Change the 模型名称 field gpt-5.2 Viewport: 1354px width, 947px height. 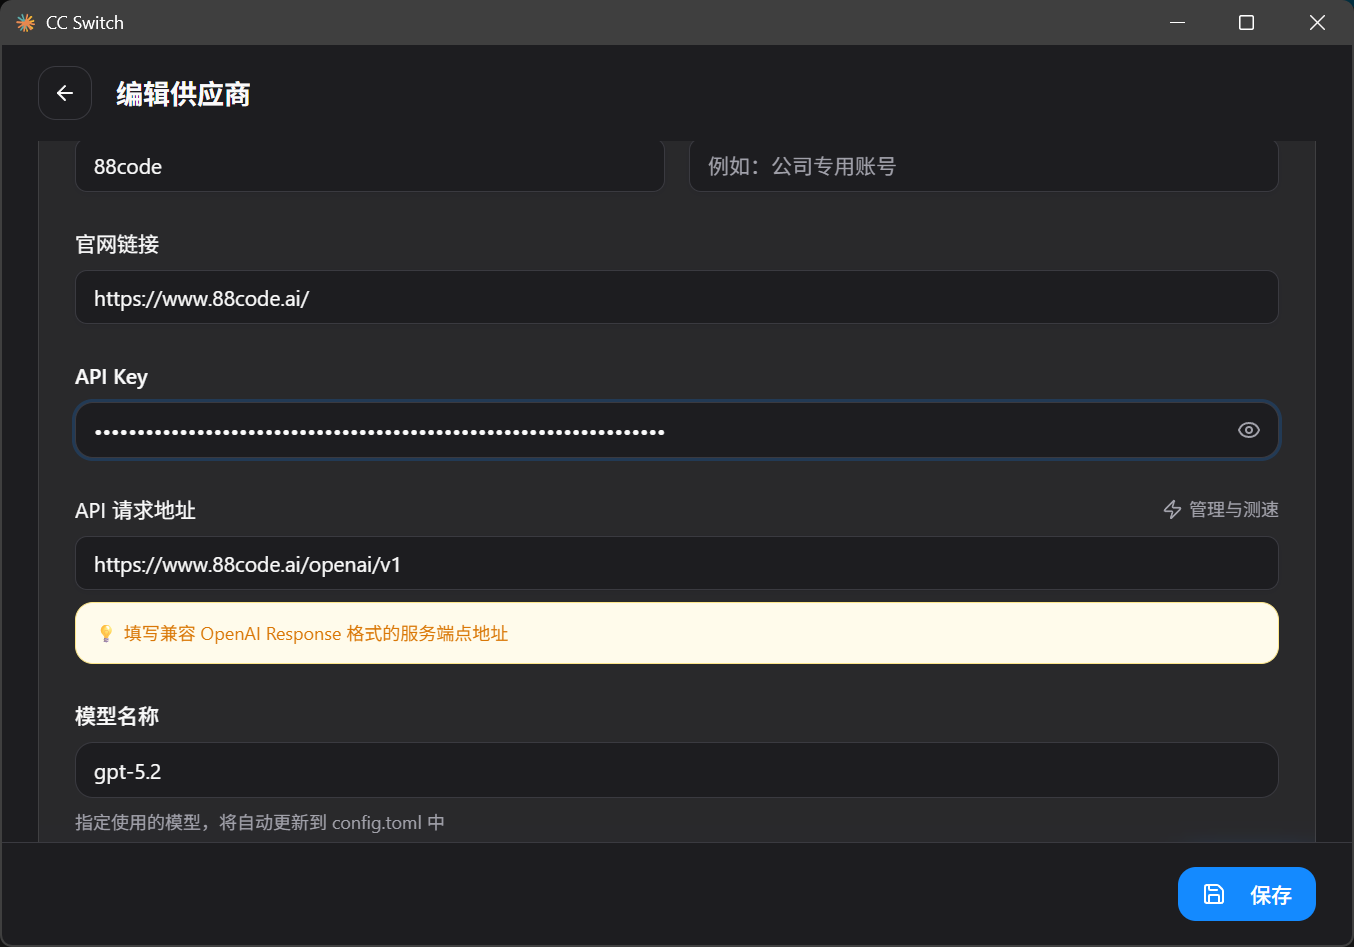677,770
